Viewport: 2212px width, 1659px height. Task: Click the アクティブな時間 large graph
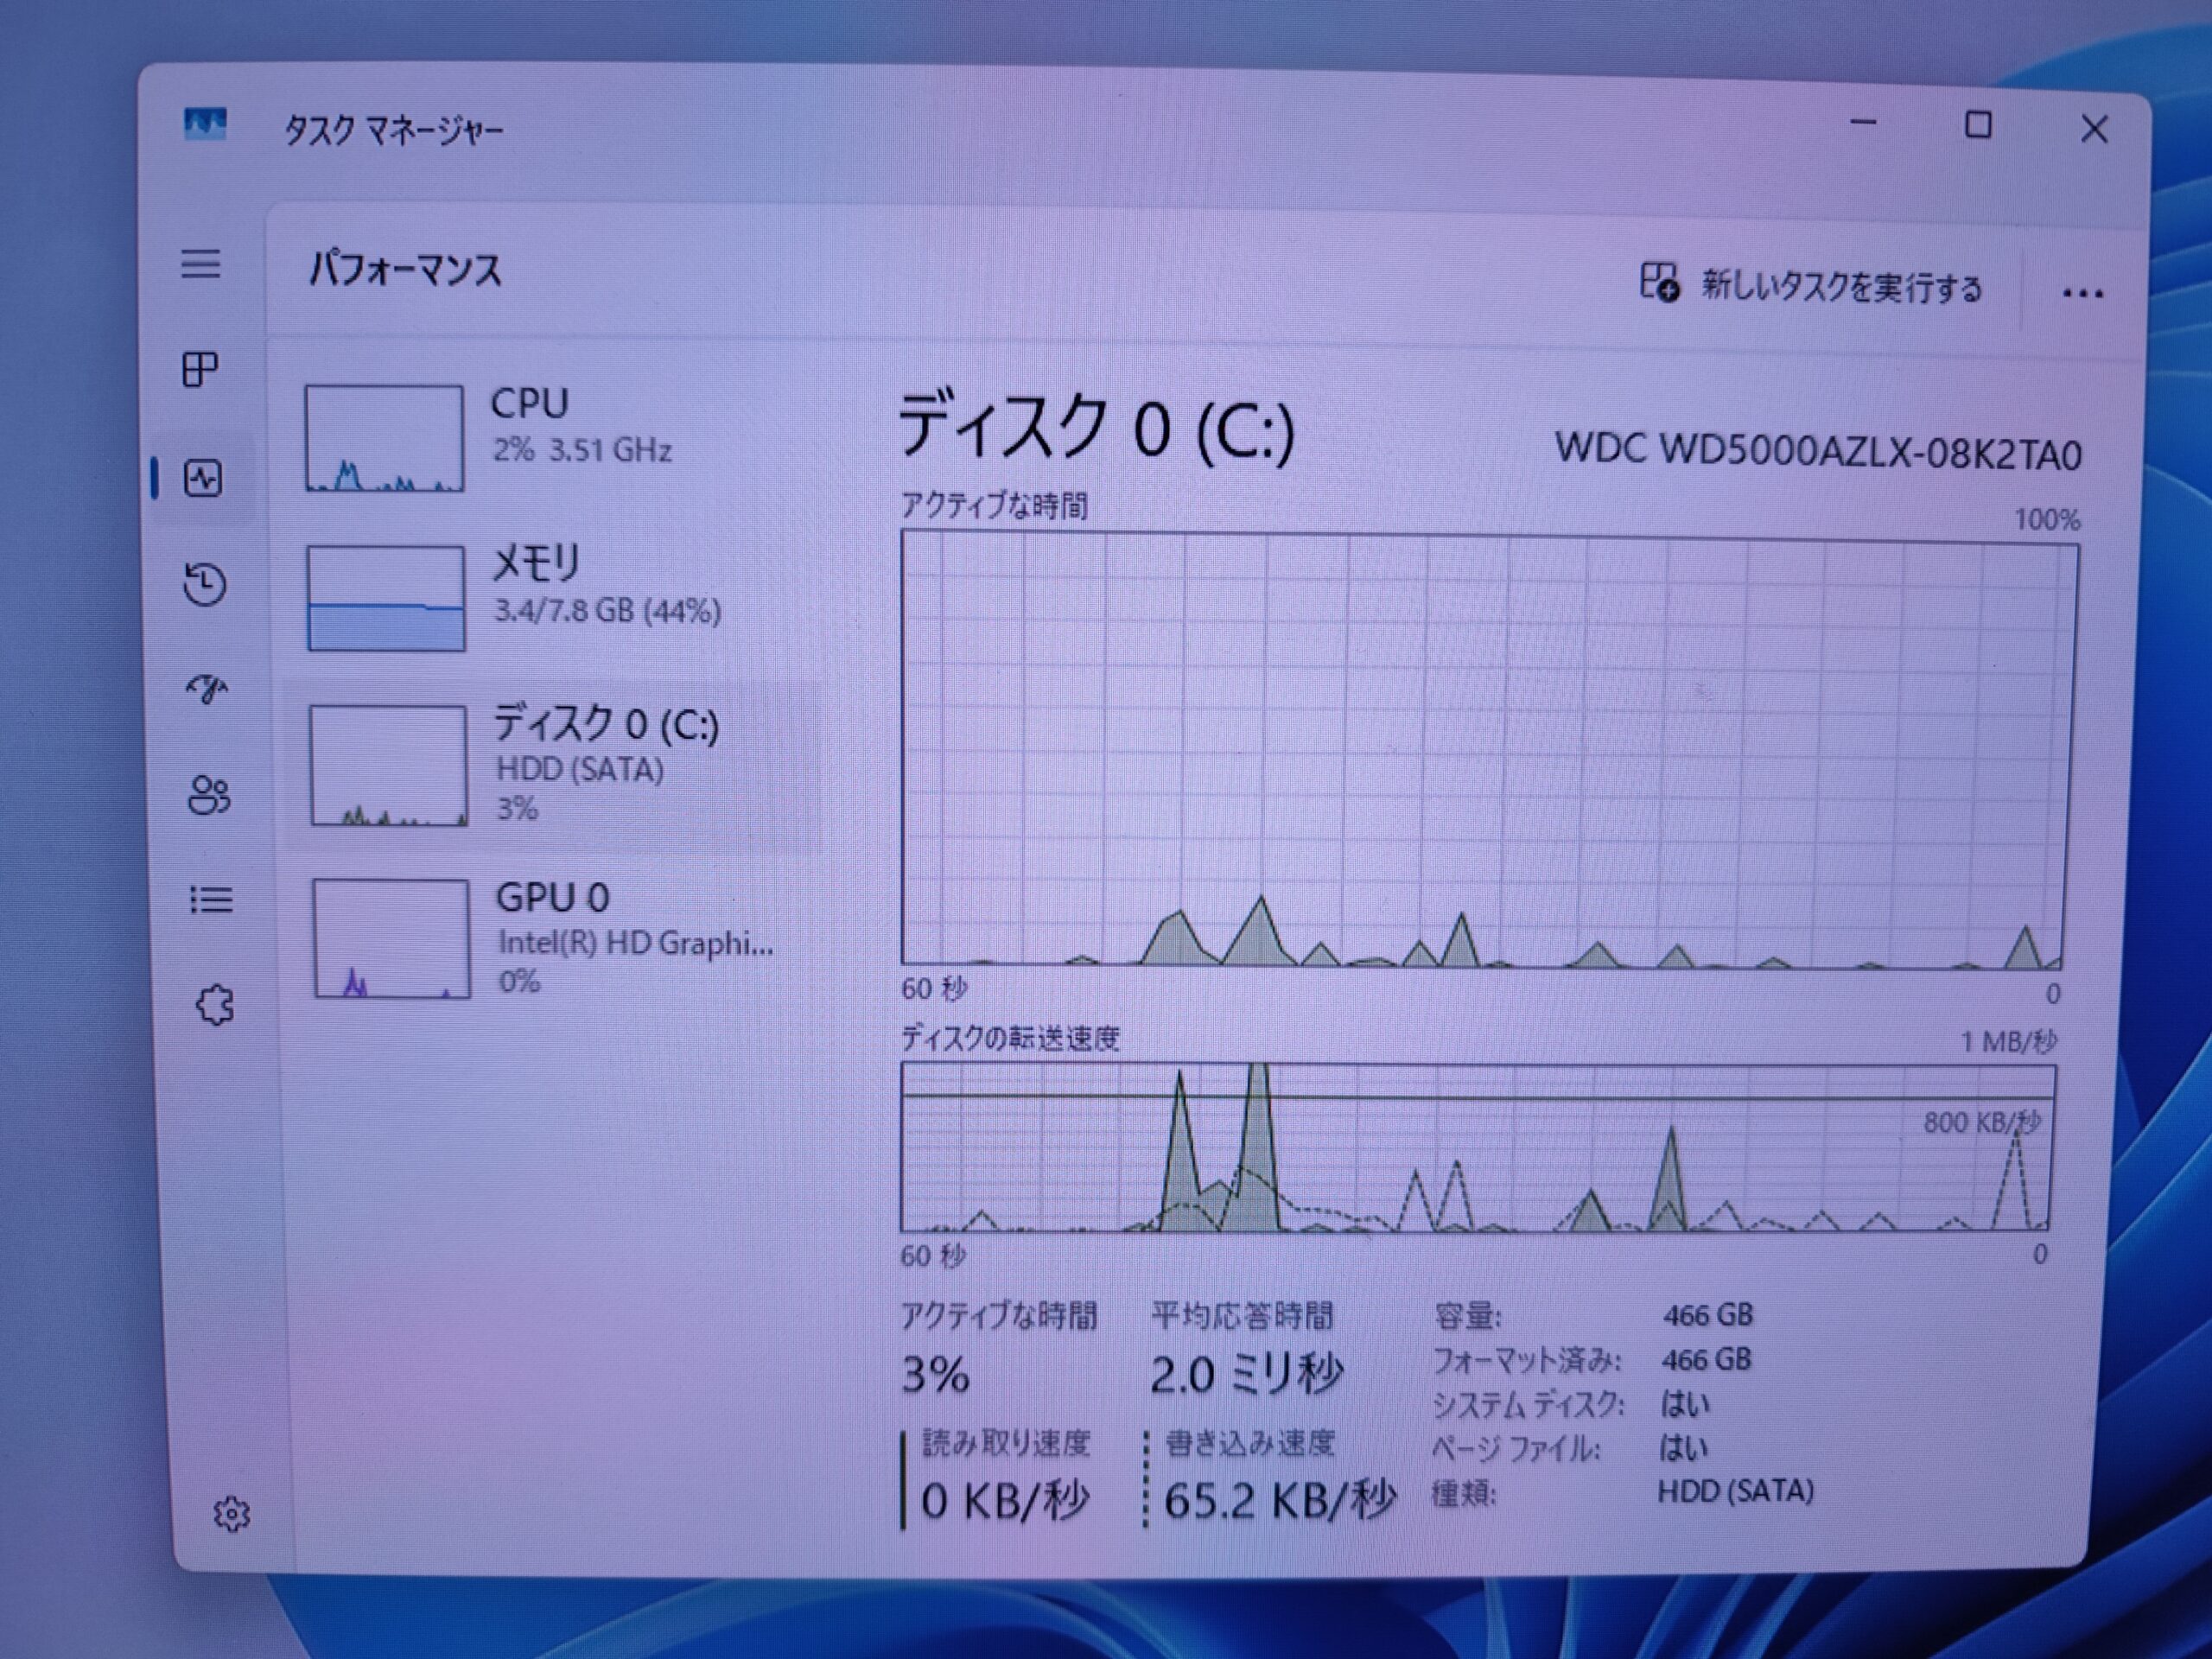[1488, 750]
